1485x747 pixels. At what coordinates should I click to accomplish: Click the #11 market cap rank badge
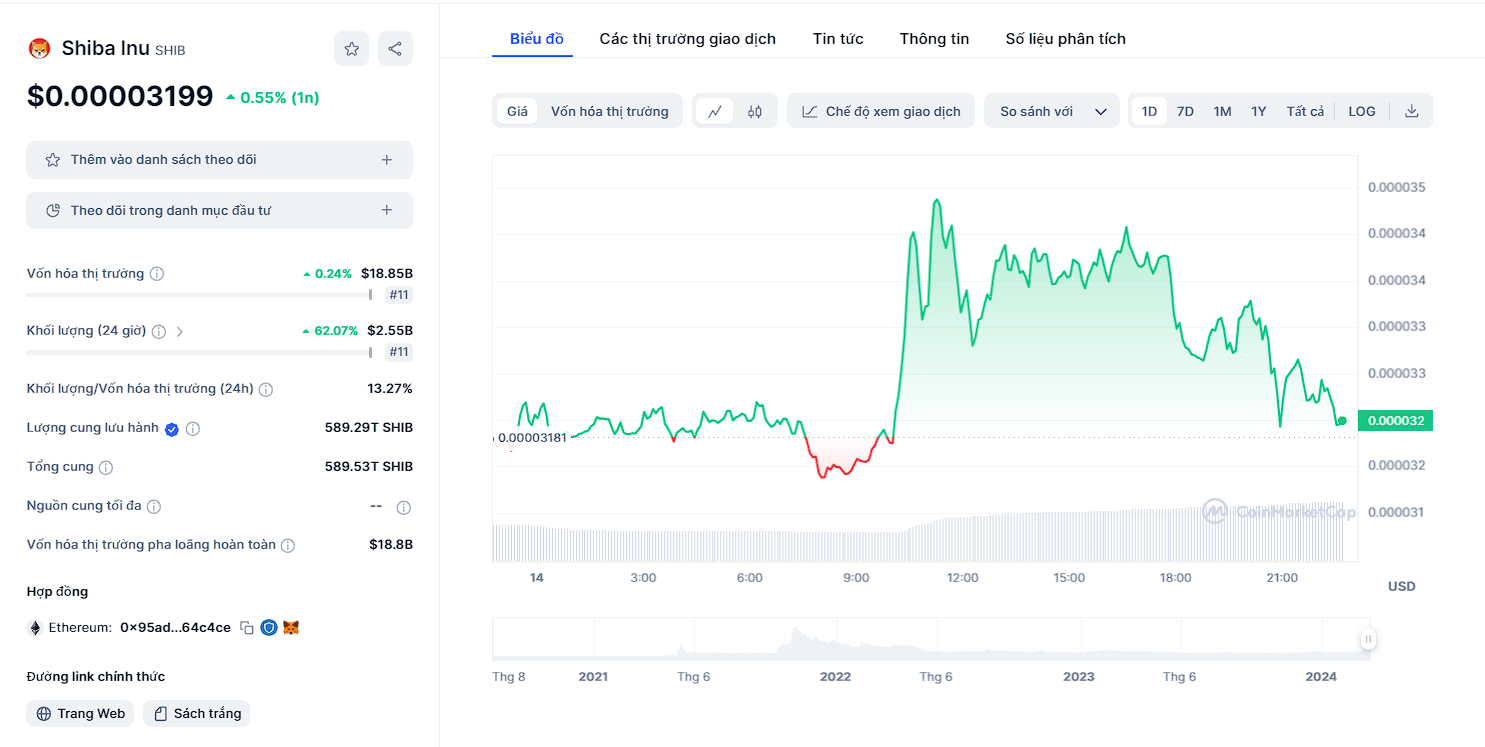click(399, 295)
